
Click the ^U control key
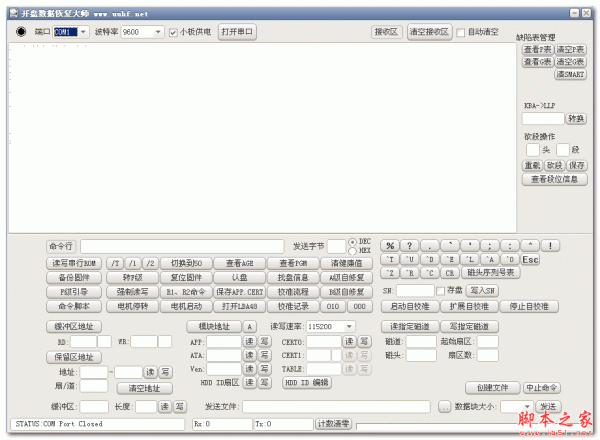pyautogui.click(x=410, y=260)
